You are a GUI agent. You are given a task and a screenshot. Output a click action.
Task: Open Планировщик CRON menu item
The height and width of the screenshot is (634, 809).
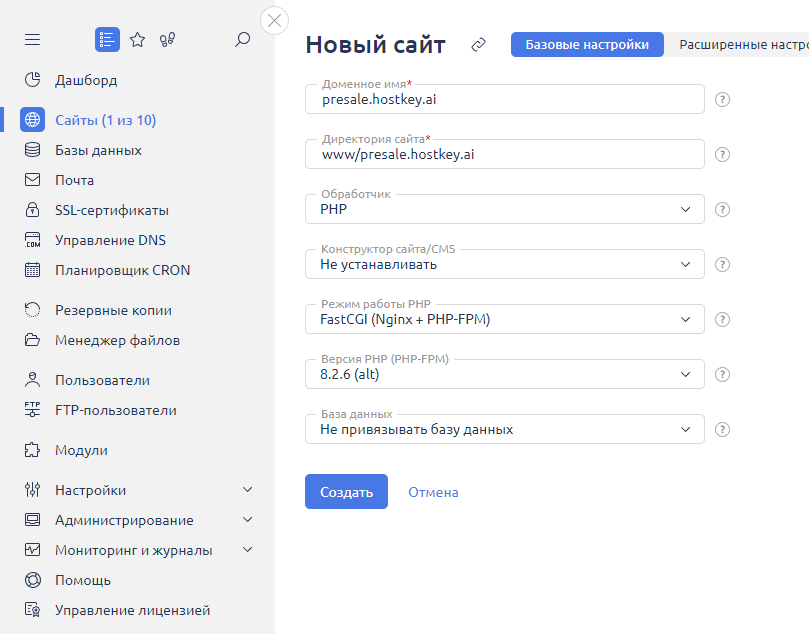point(123,270)
